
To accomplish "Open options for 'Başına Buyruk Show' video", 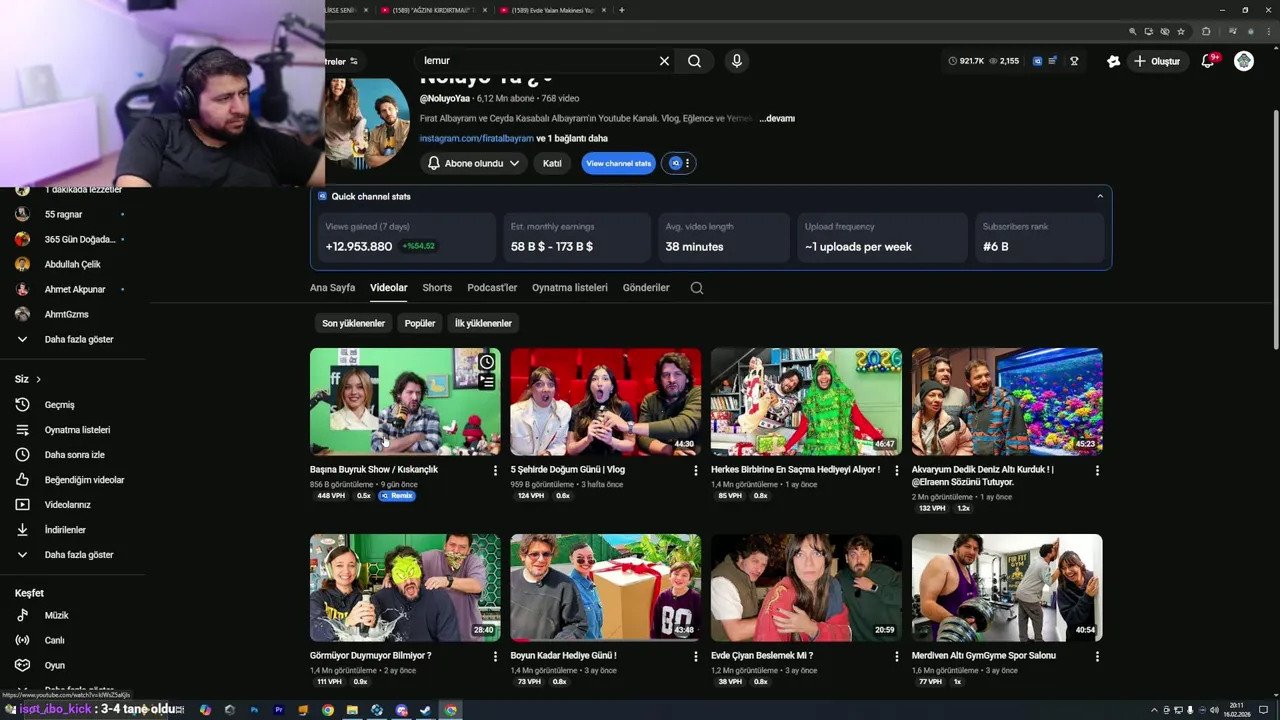I will 495,470.
